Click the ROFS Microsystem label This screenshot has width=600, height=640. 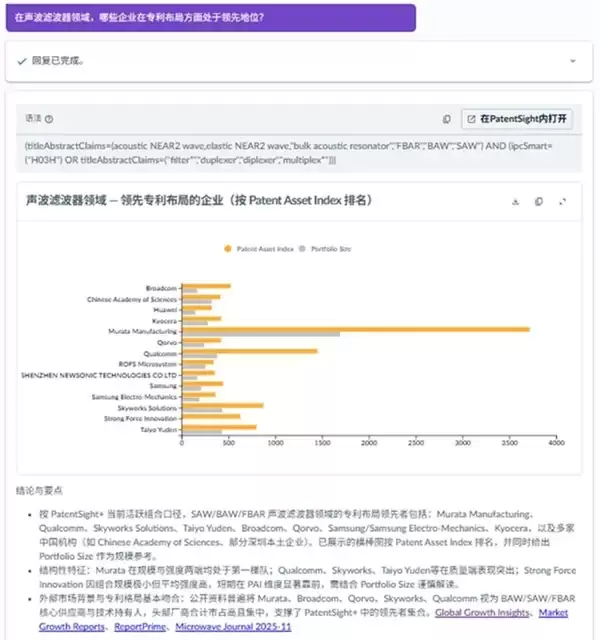click(x=148, y=364)
